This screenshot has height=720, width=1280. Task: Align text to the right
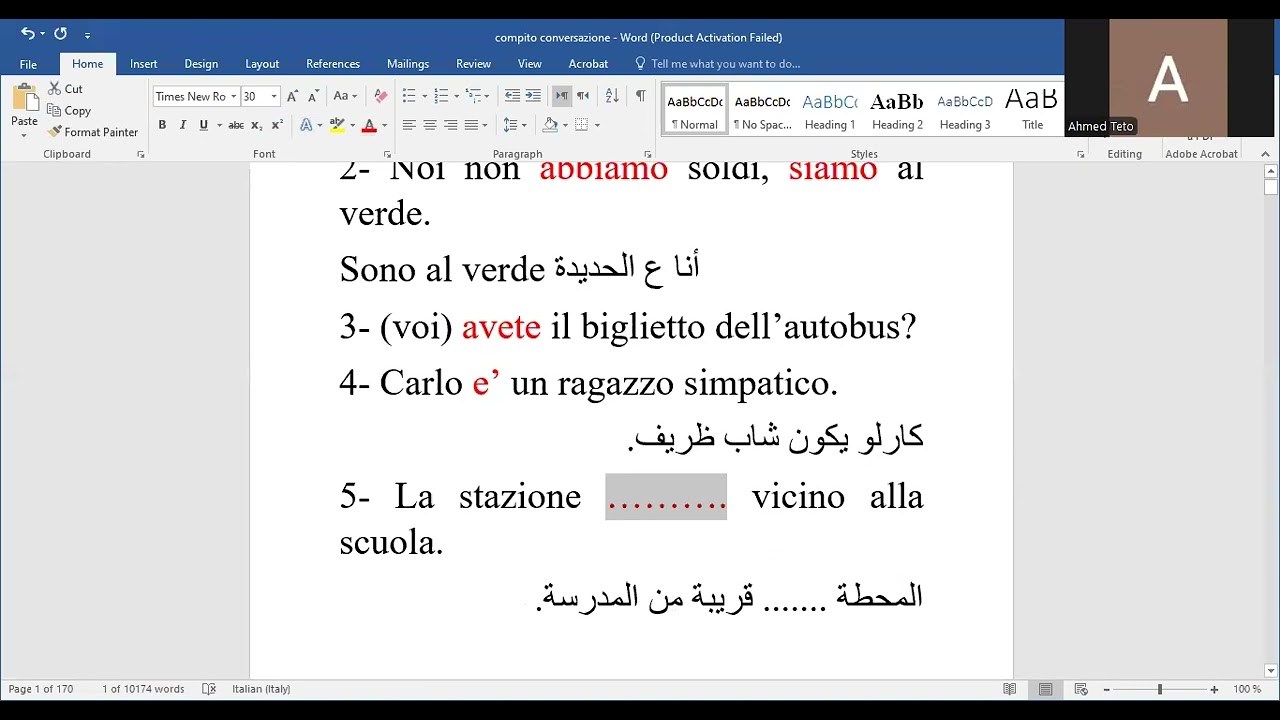point(451,125)
